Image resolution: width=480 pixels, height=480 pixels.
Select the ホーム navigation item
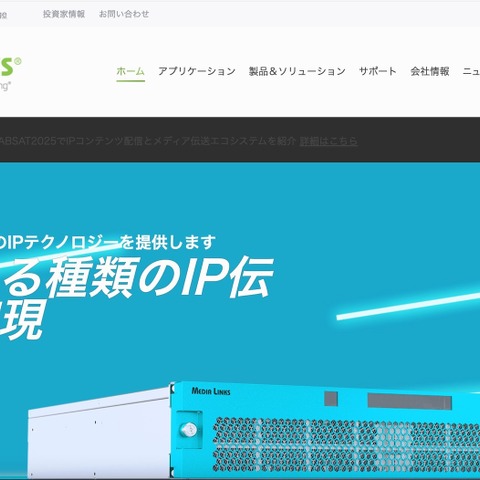(x=130, y=71)
